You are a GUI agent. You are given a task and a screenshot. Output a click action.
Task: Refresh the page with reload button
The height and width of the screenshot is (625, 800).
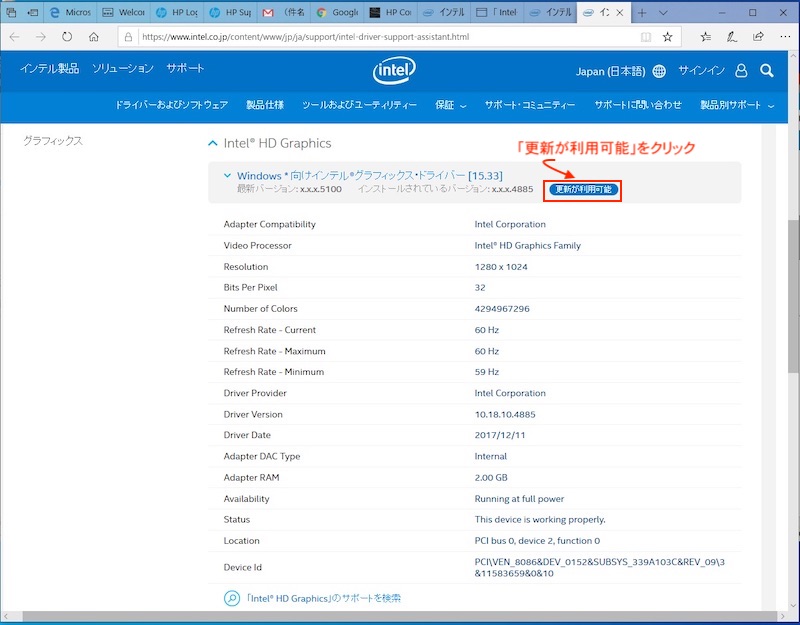(67, 36)
